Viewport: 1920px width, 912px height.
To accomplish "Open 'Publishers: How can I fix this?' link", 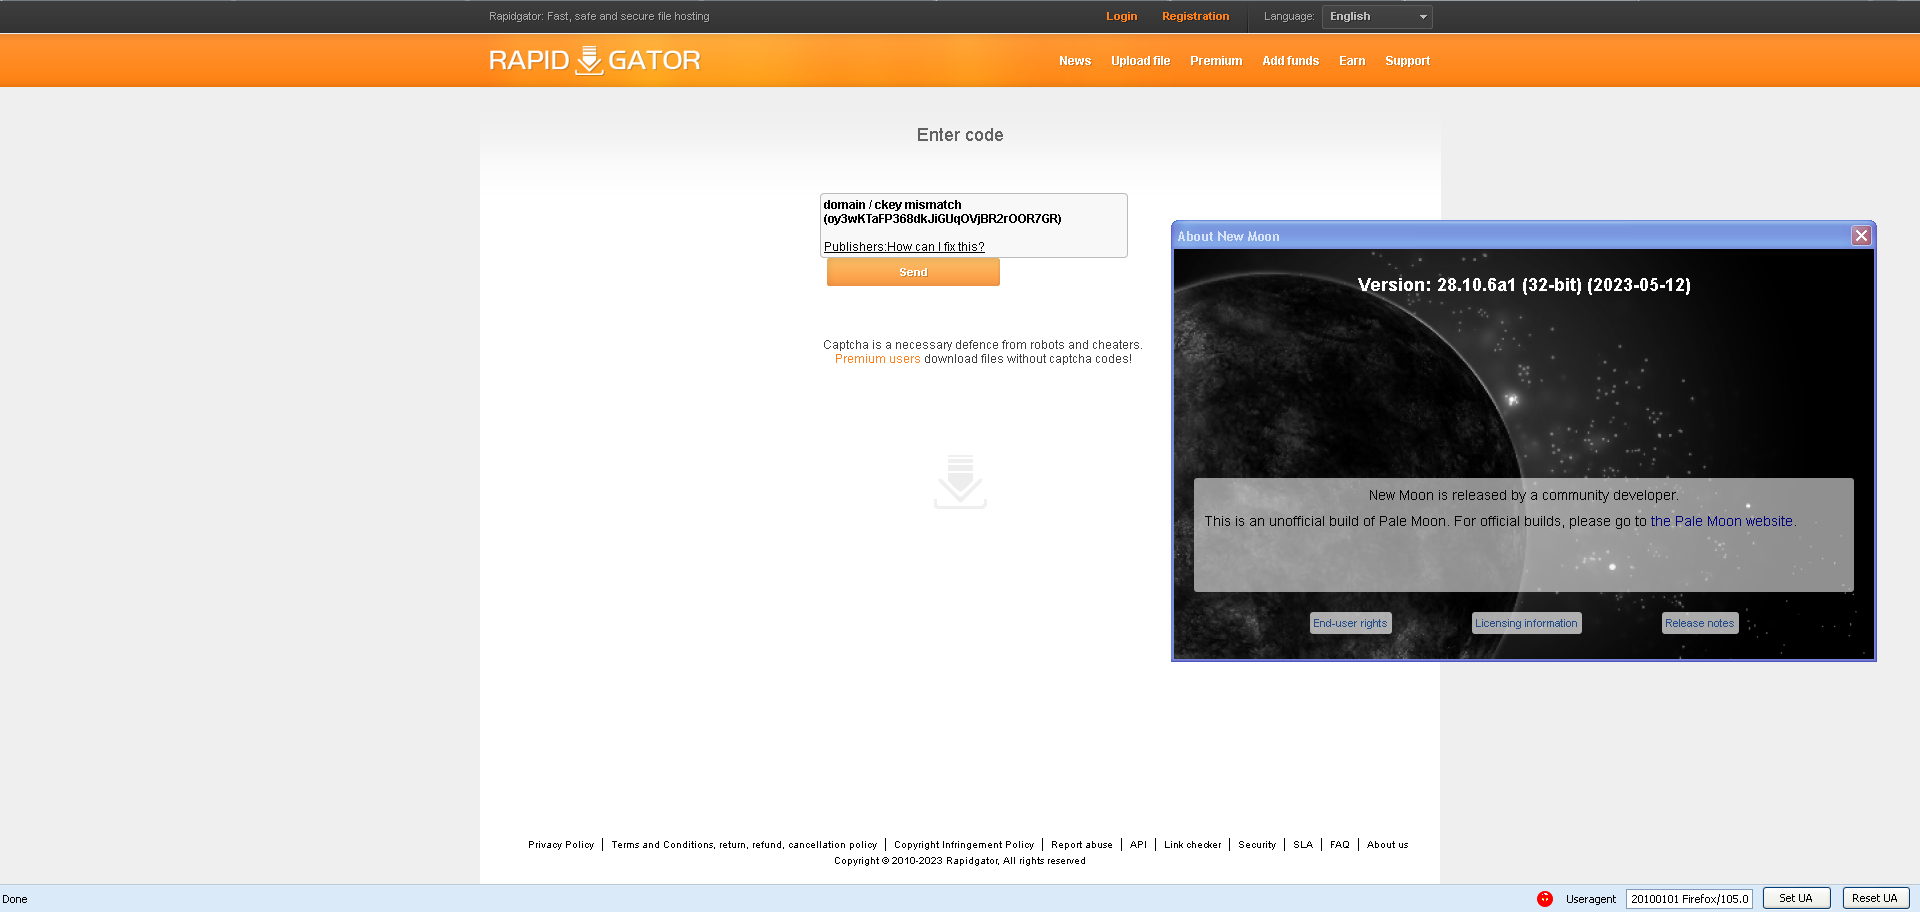I will [x=904, y=247].
